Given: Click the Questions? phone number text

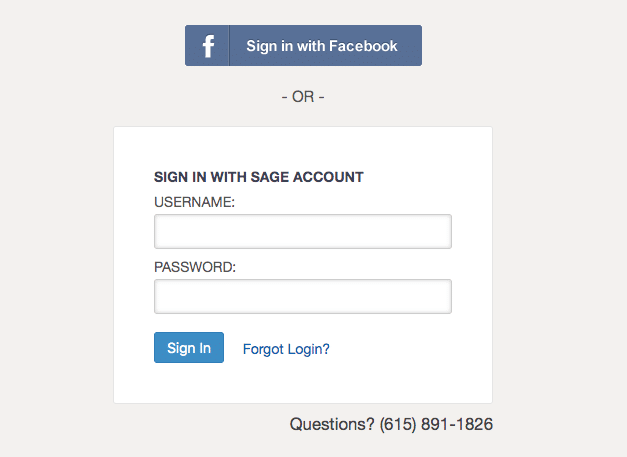Looking at the screenshot, I should 391,424.
